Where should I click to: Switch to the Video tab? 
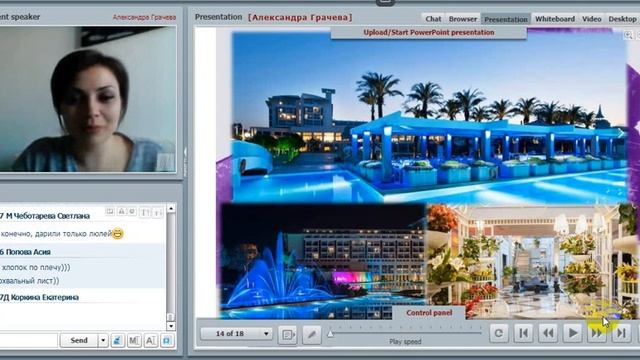coord(591,19)
